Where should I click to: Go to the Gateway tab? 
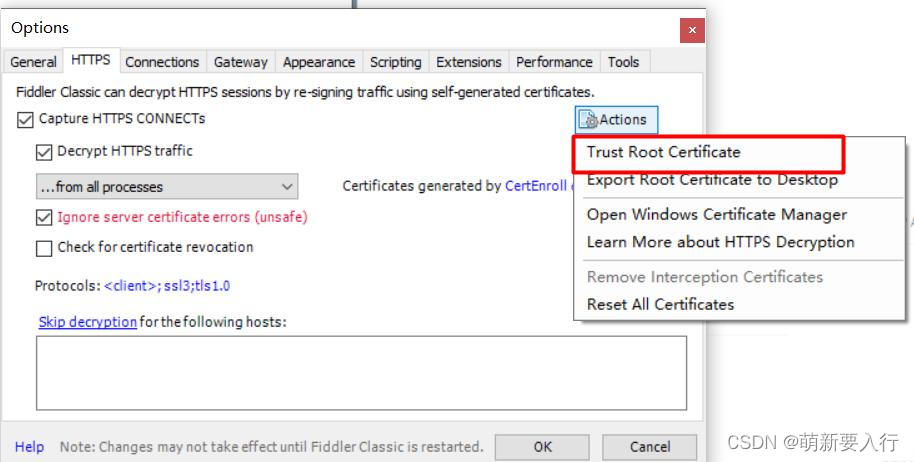(x=240, y=62)
